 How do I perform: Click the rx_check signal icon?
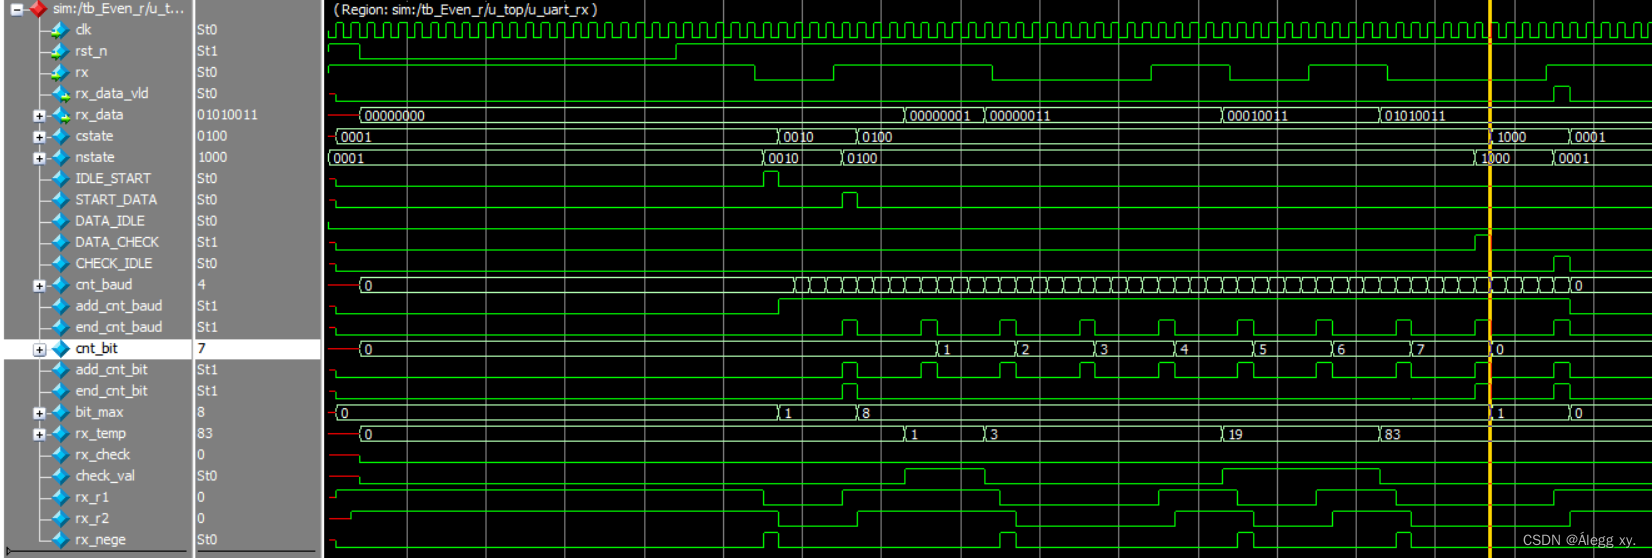[60, 455]
